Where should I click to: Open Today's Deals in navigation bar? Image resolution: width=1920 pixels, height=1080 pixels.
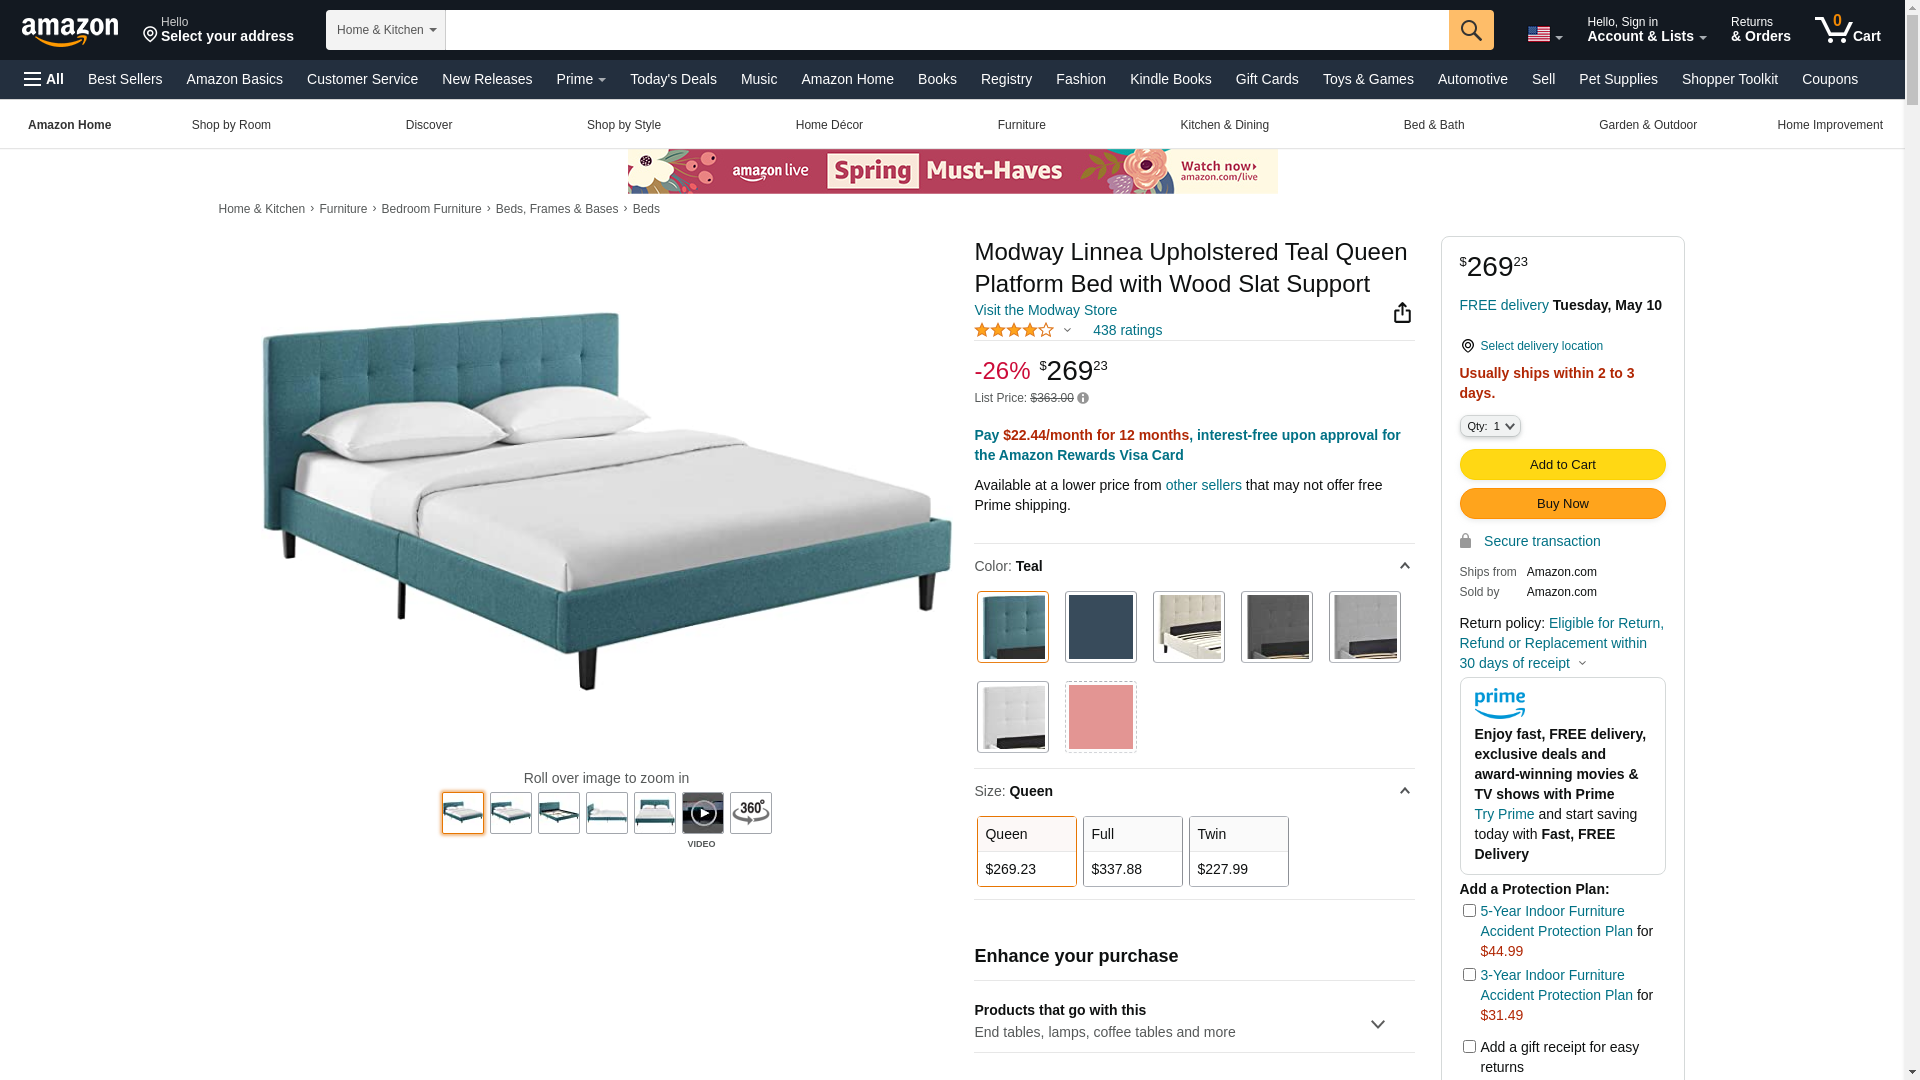(x=673, y=79)
